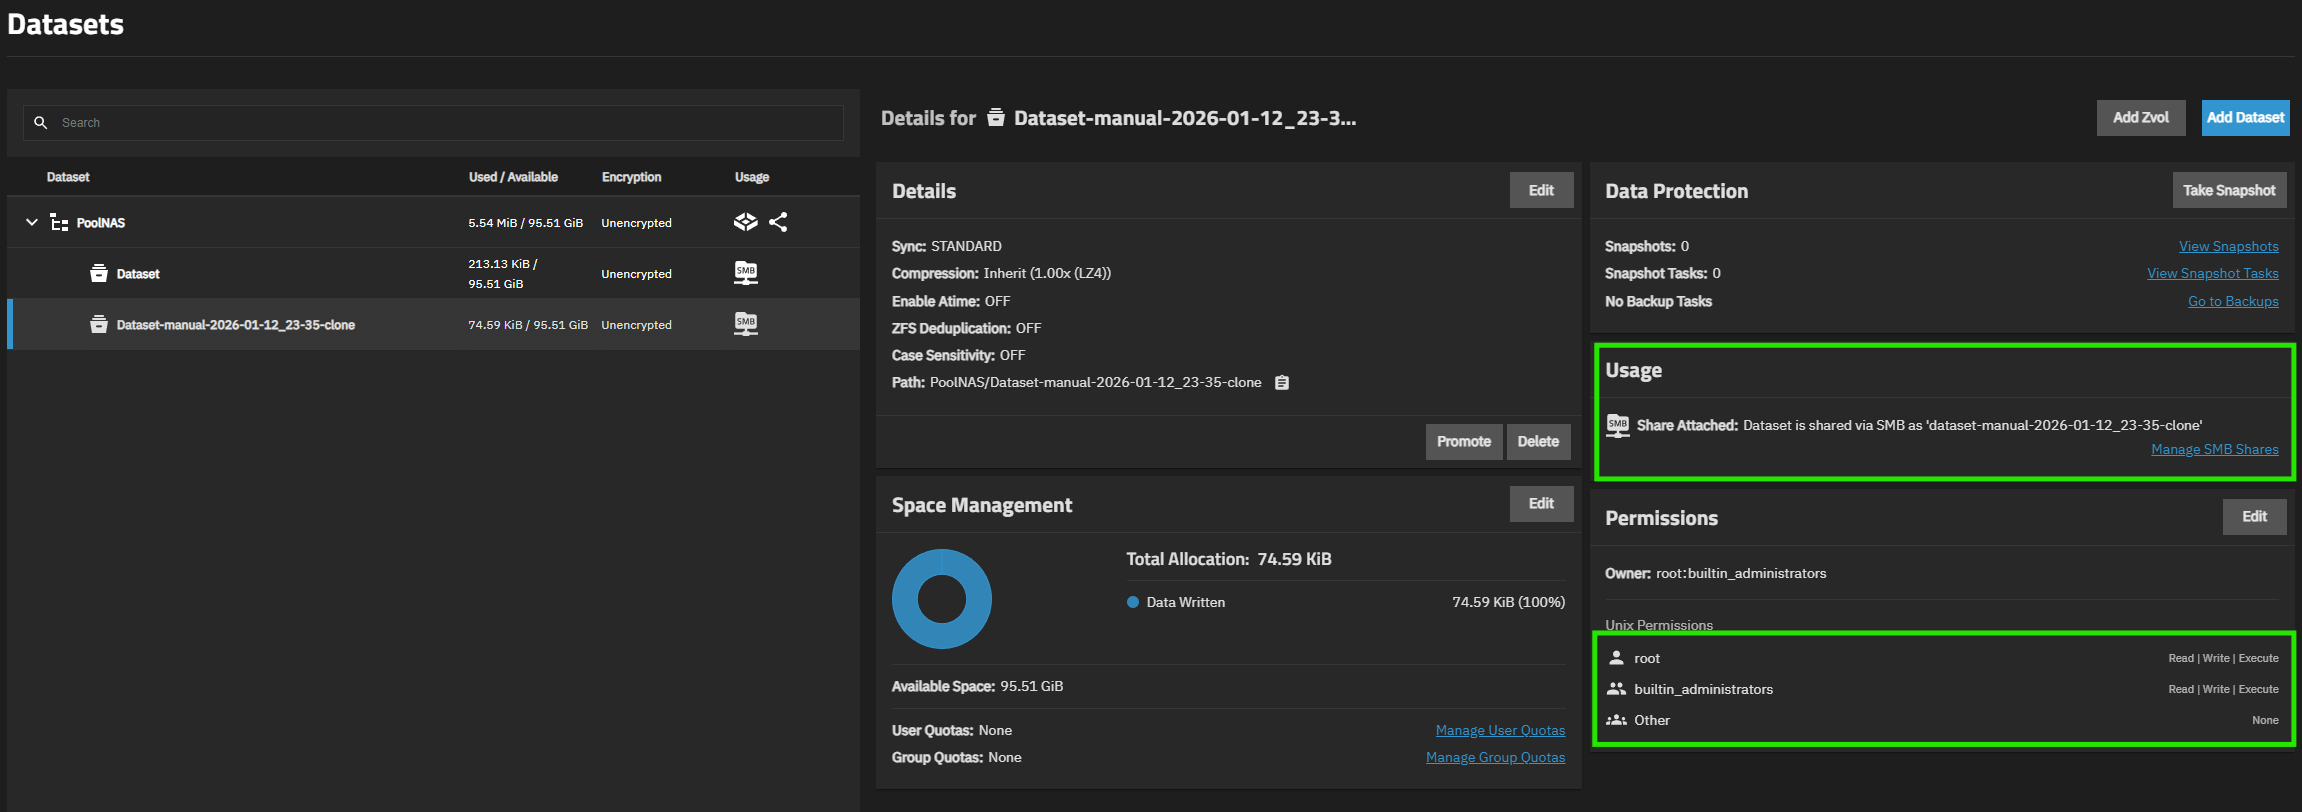Take a snapshot of the dataset
The height and width of the screenshot is (812, 2302).
2228,190
